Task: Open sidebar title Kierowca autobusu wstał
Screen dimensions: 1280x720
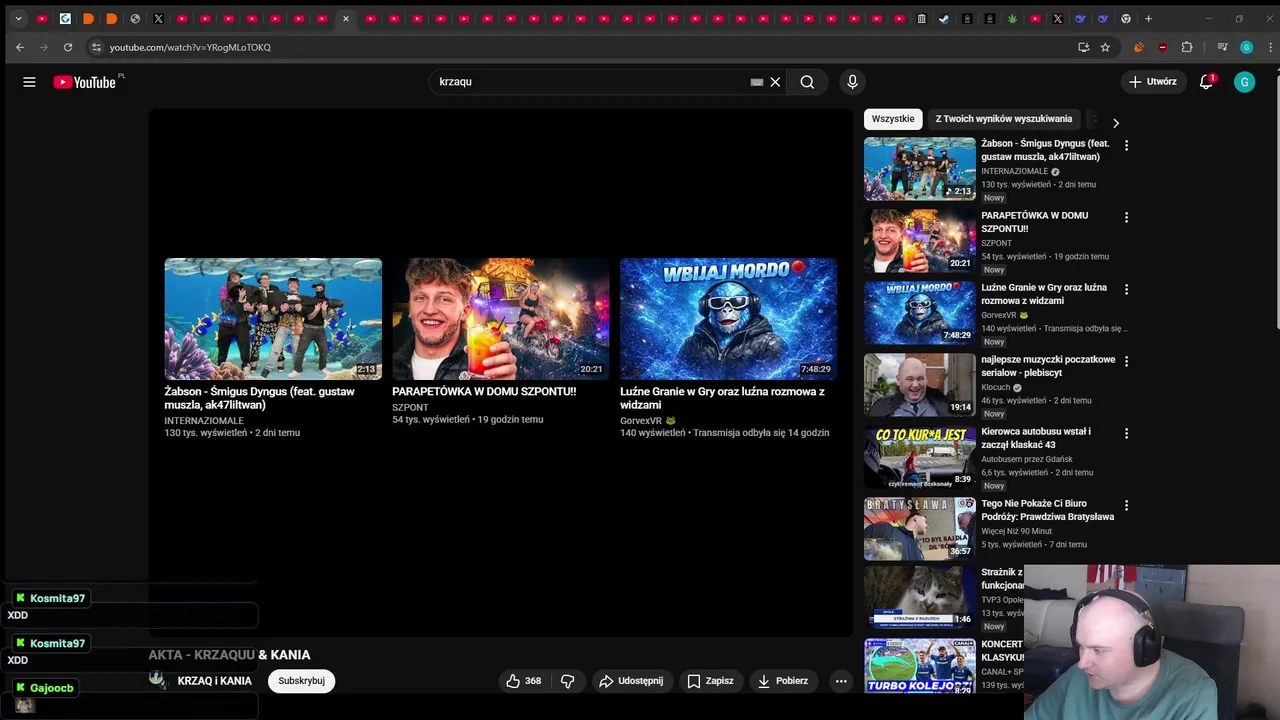Action: coord(1036,438)
